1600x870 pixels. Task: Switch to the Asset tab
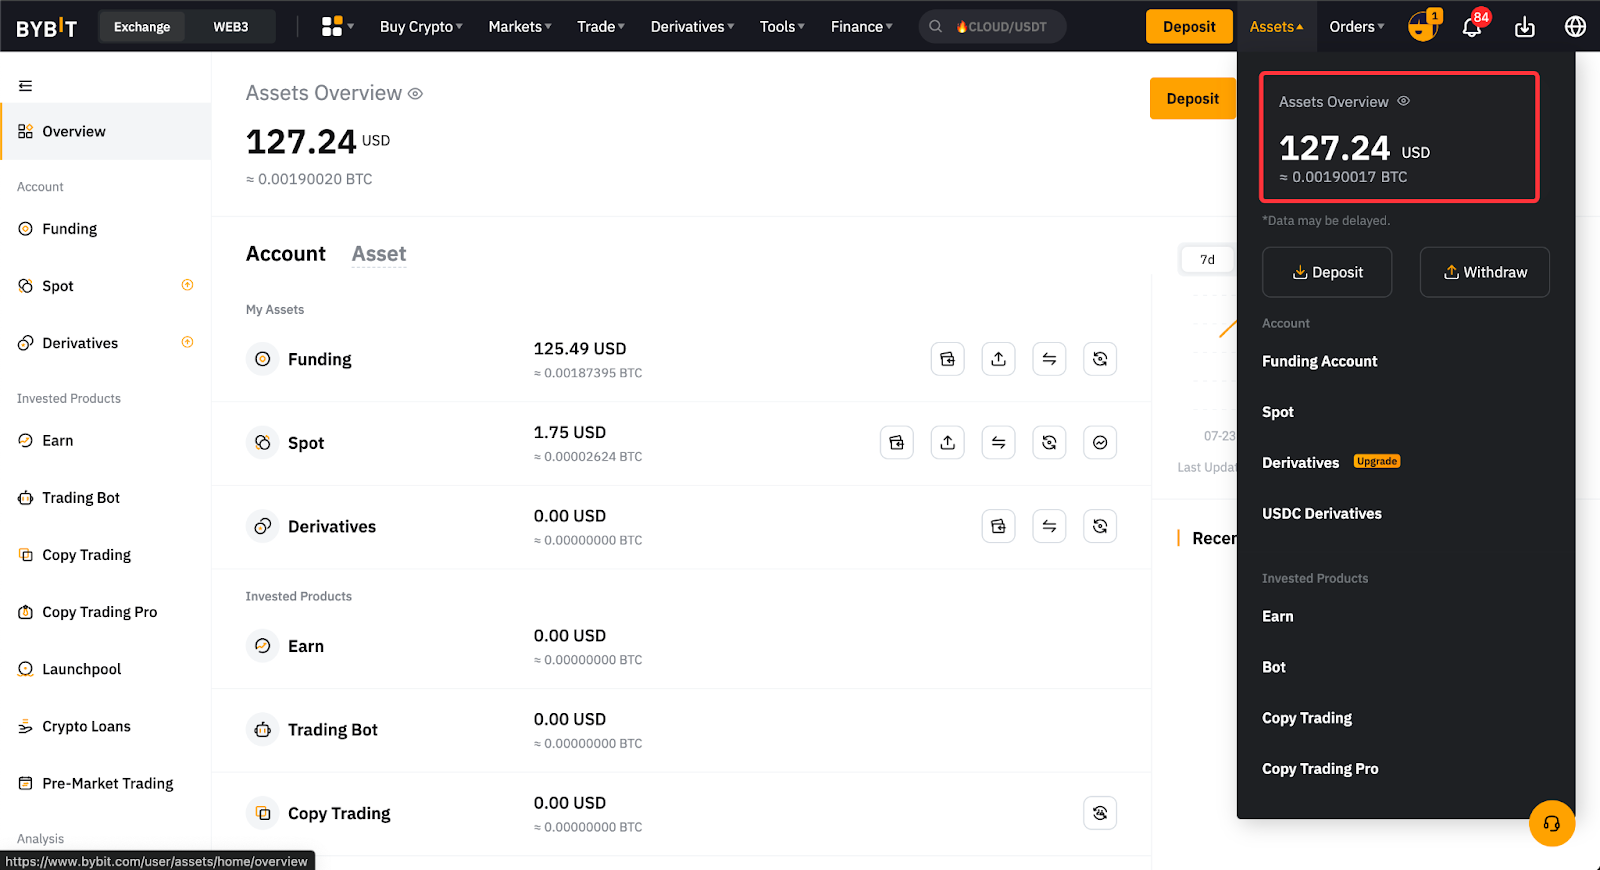[x=379, y=254]
